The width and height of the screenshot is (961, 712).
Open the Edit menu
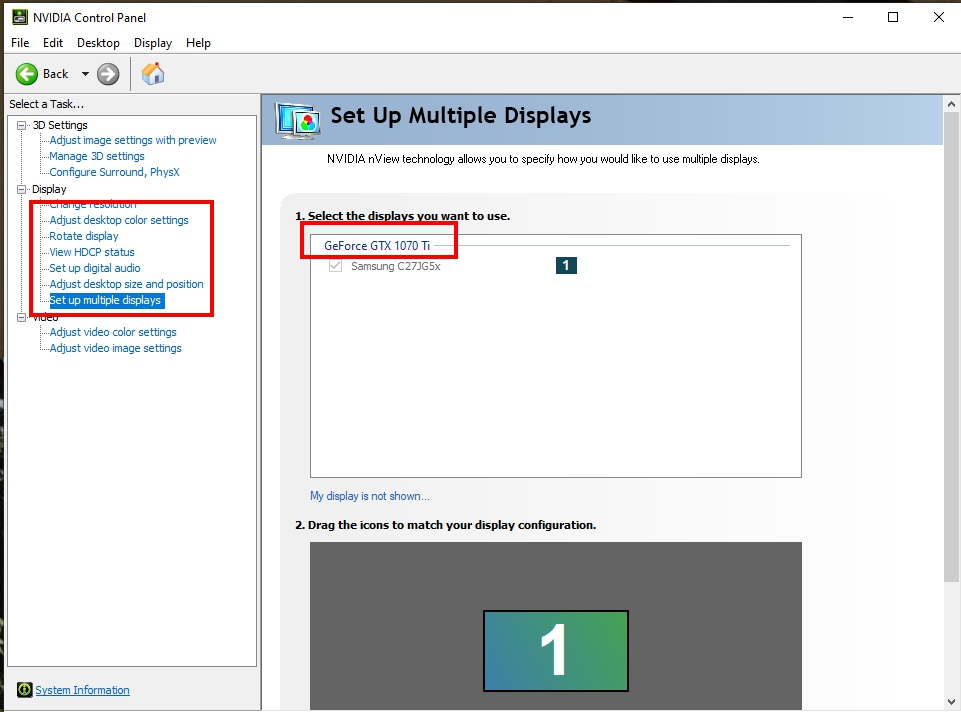53,43
